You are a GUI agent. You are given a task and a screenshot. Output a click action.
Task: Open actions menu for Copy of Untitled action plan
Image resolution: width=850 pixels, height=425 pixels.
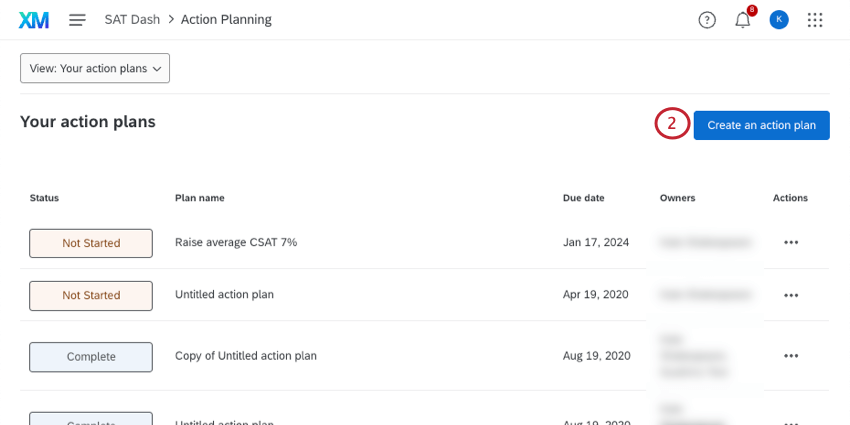[791, 355]
